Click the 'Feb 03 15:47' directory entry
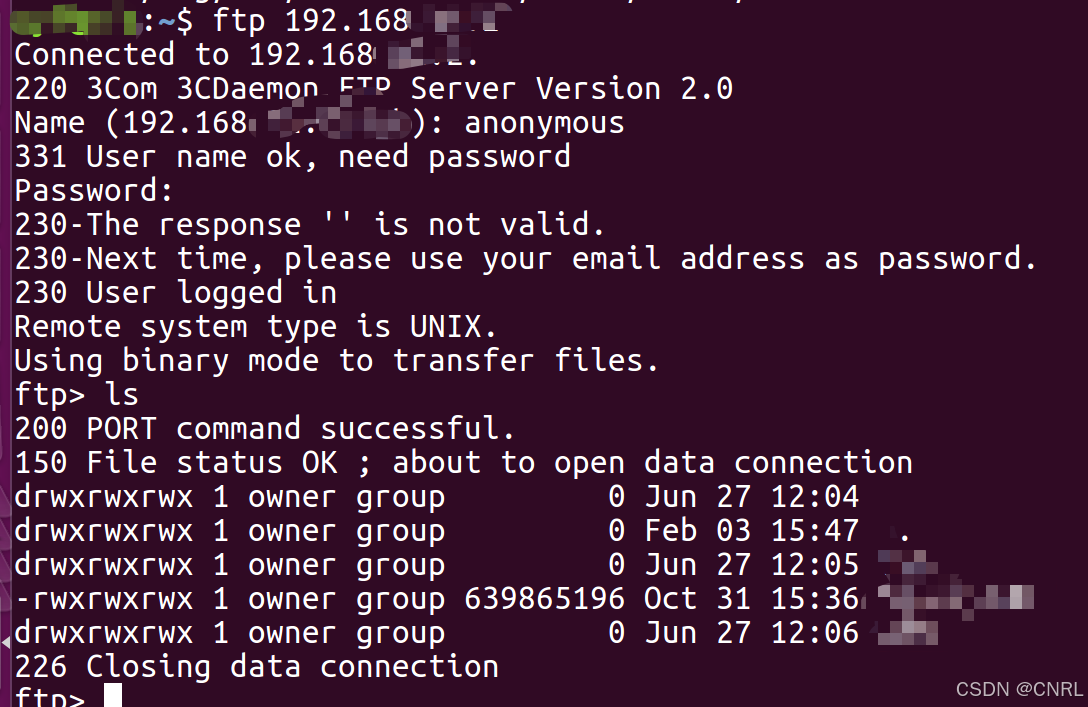Viewport: 1088px width, 707px height. click(751, 531)
